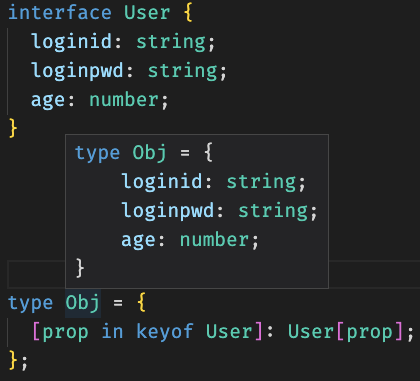Click the closing brace of the User interface

(13, 128)
